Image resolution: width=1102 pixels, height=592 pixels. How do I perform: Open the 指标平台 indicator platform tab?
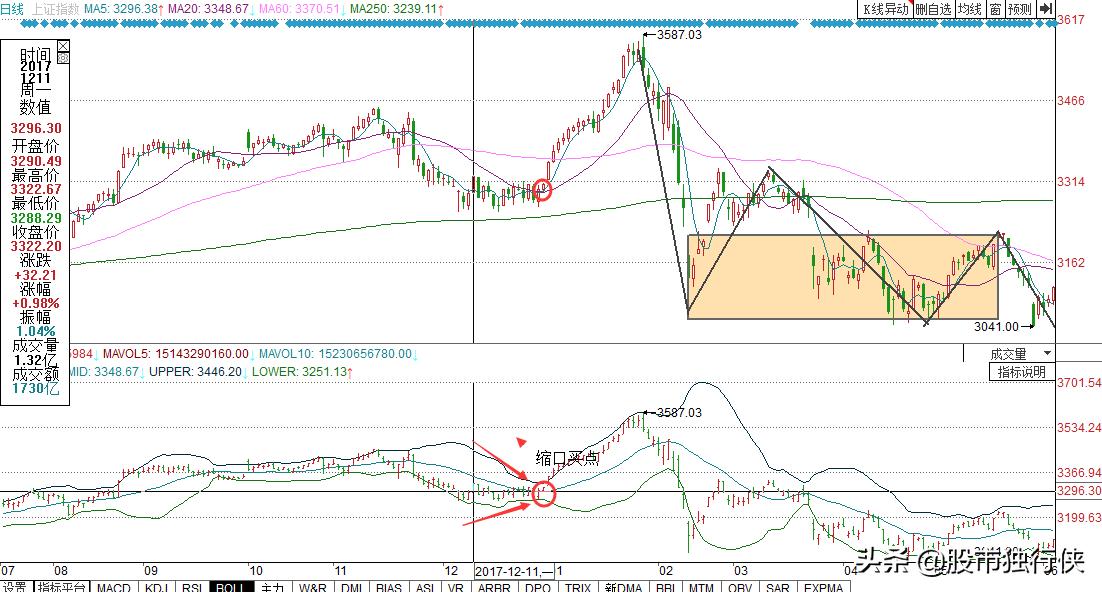point(61,586)
